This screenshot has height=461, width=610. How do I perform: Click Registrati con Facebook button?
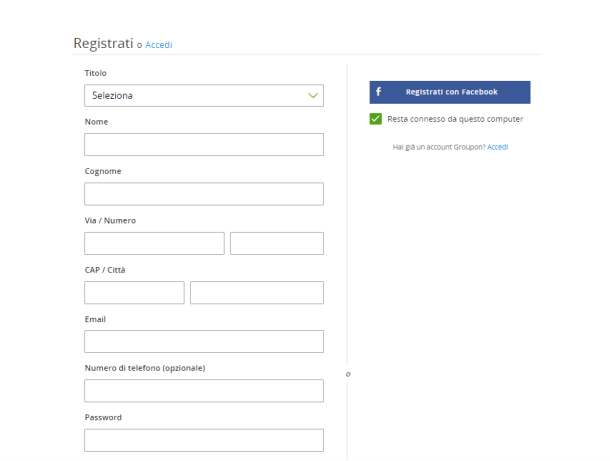[x=450, y=92]
